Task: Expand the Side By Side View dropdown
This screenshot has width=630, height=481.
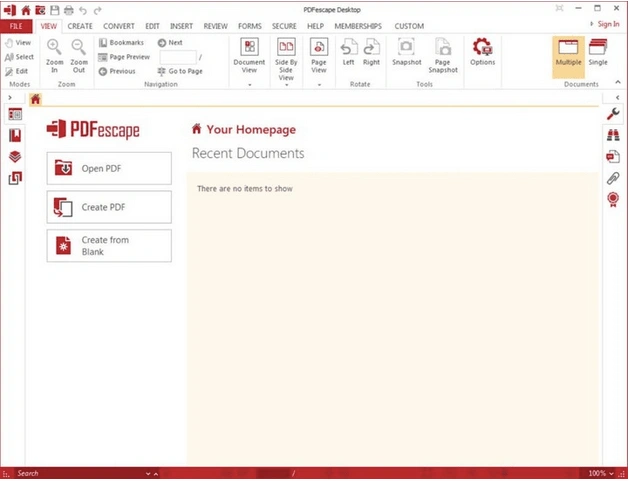Action: click(286, 85)
